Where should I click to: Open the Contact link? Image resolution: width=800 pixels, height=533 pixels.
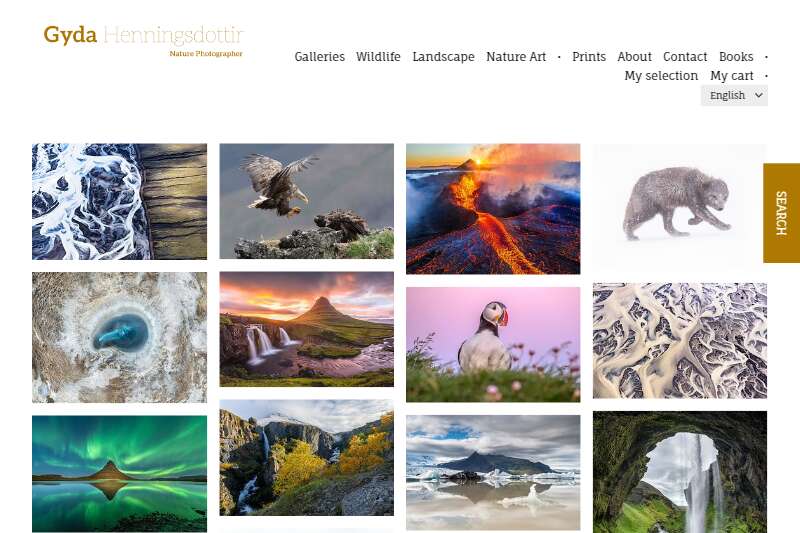point(685,57)
